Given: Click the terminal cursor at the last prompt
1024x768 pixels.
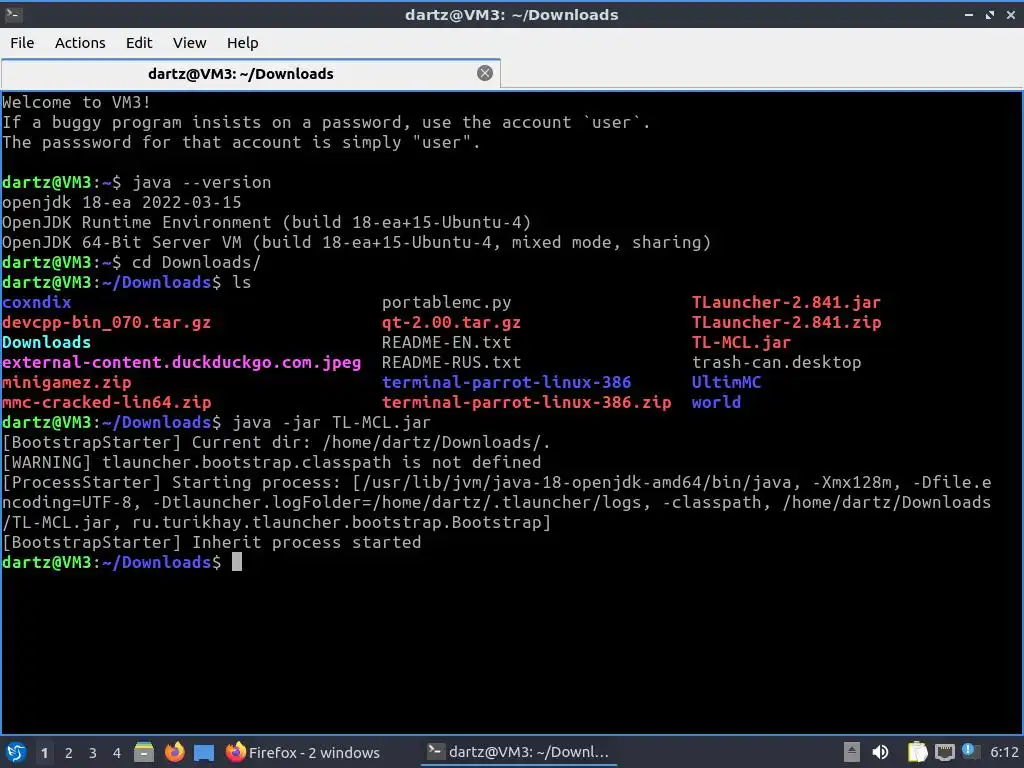Looking at the screenshot, I should point(237,562).
